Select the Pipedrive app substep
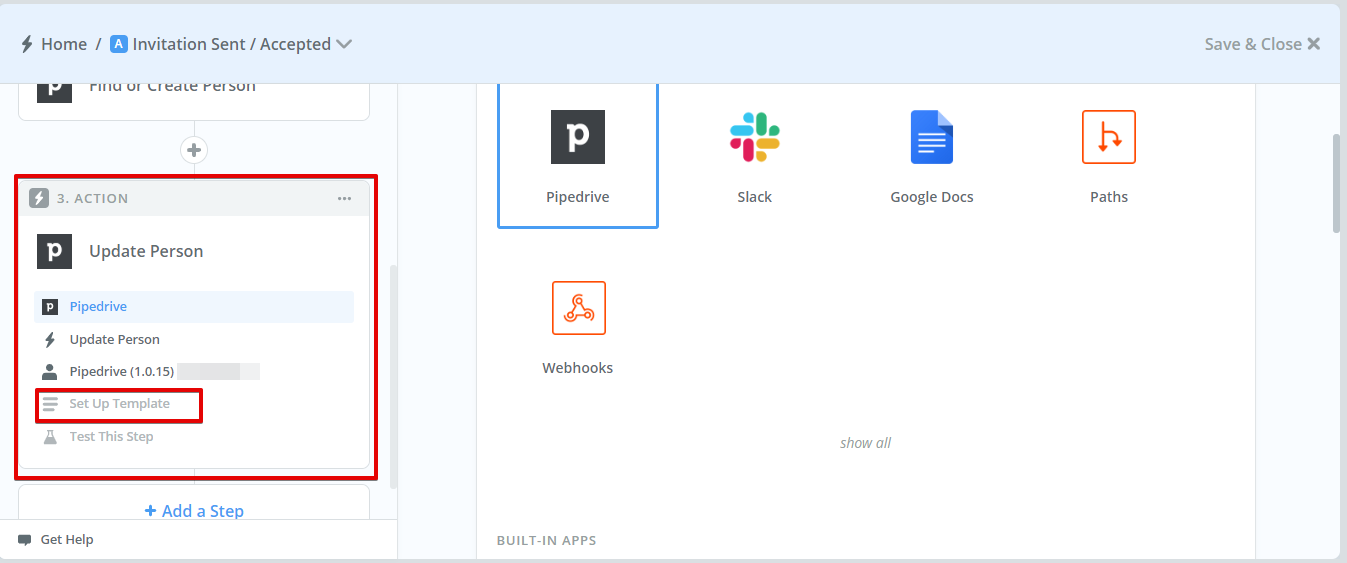The image size is (1347, 563). click(194, 307)
